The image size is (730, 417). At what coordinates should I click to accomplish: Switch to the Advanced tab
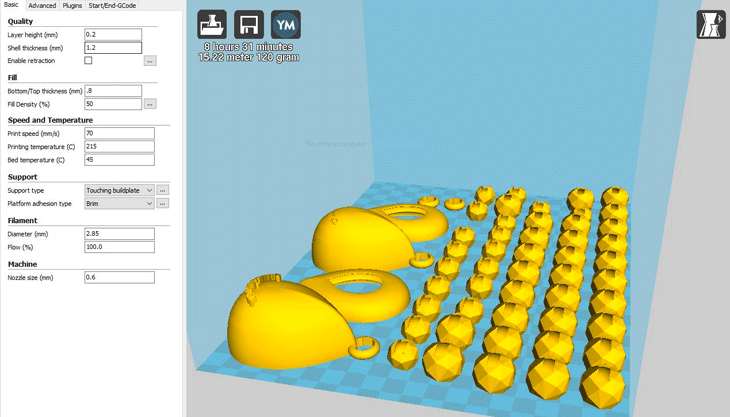[42, 6]
